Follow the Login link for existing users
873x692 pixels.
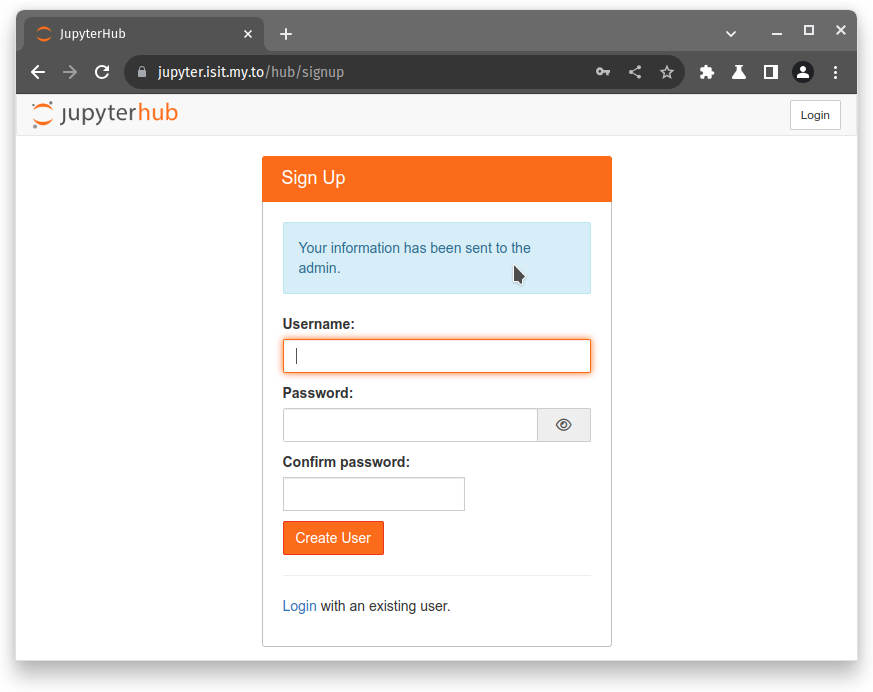click(299, 606)
